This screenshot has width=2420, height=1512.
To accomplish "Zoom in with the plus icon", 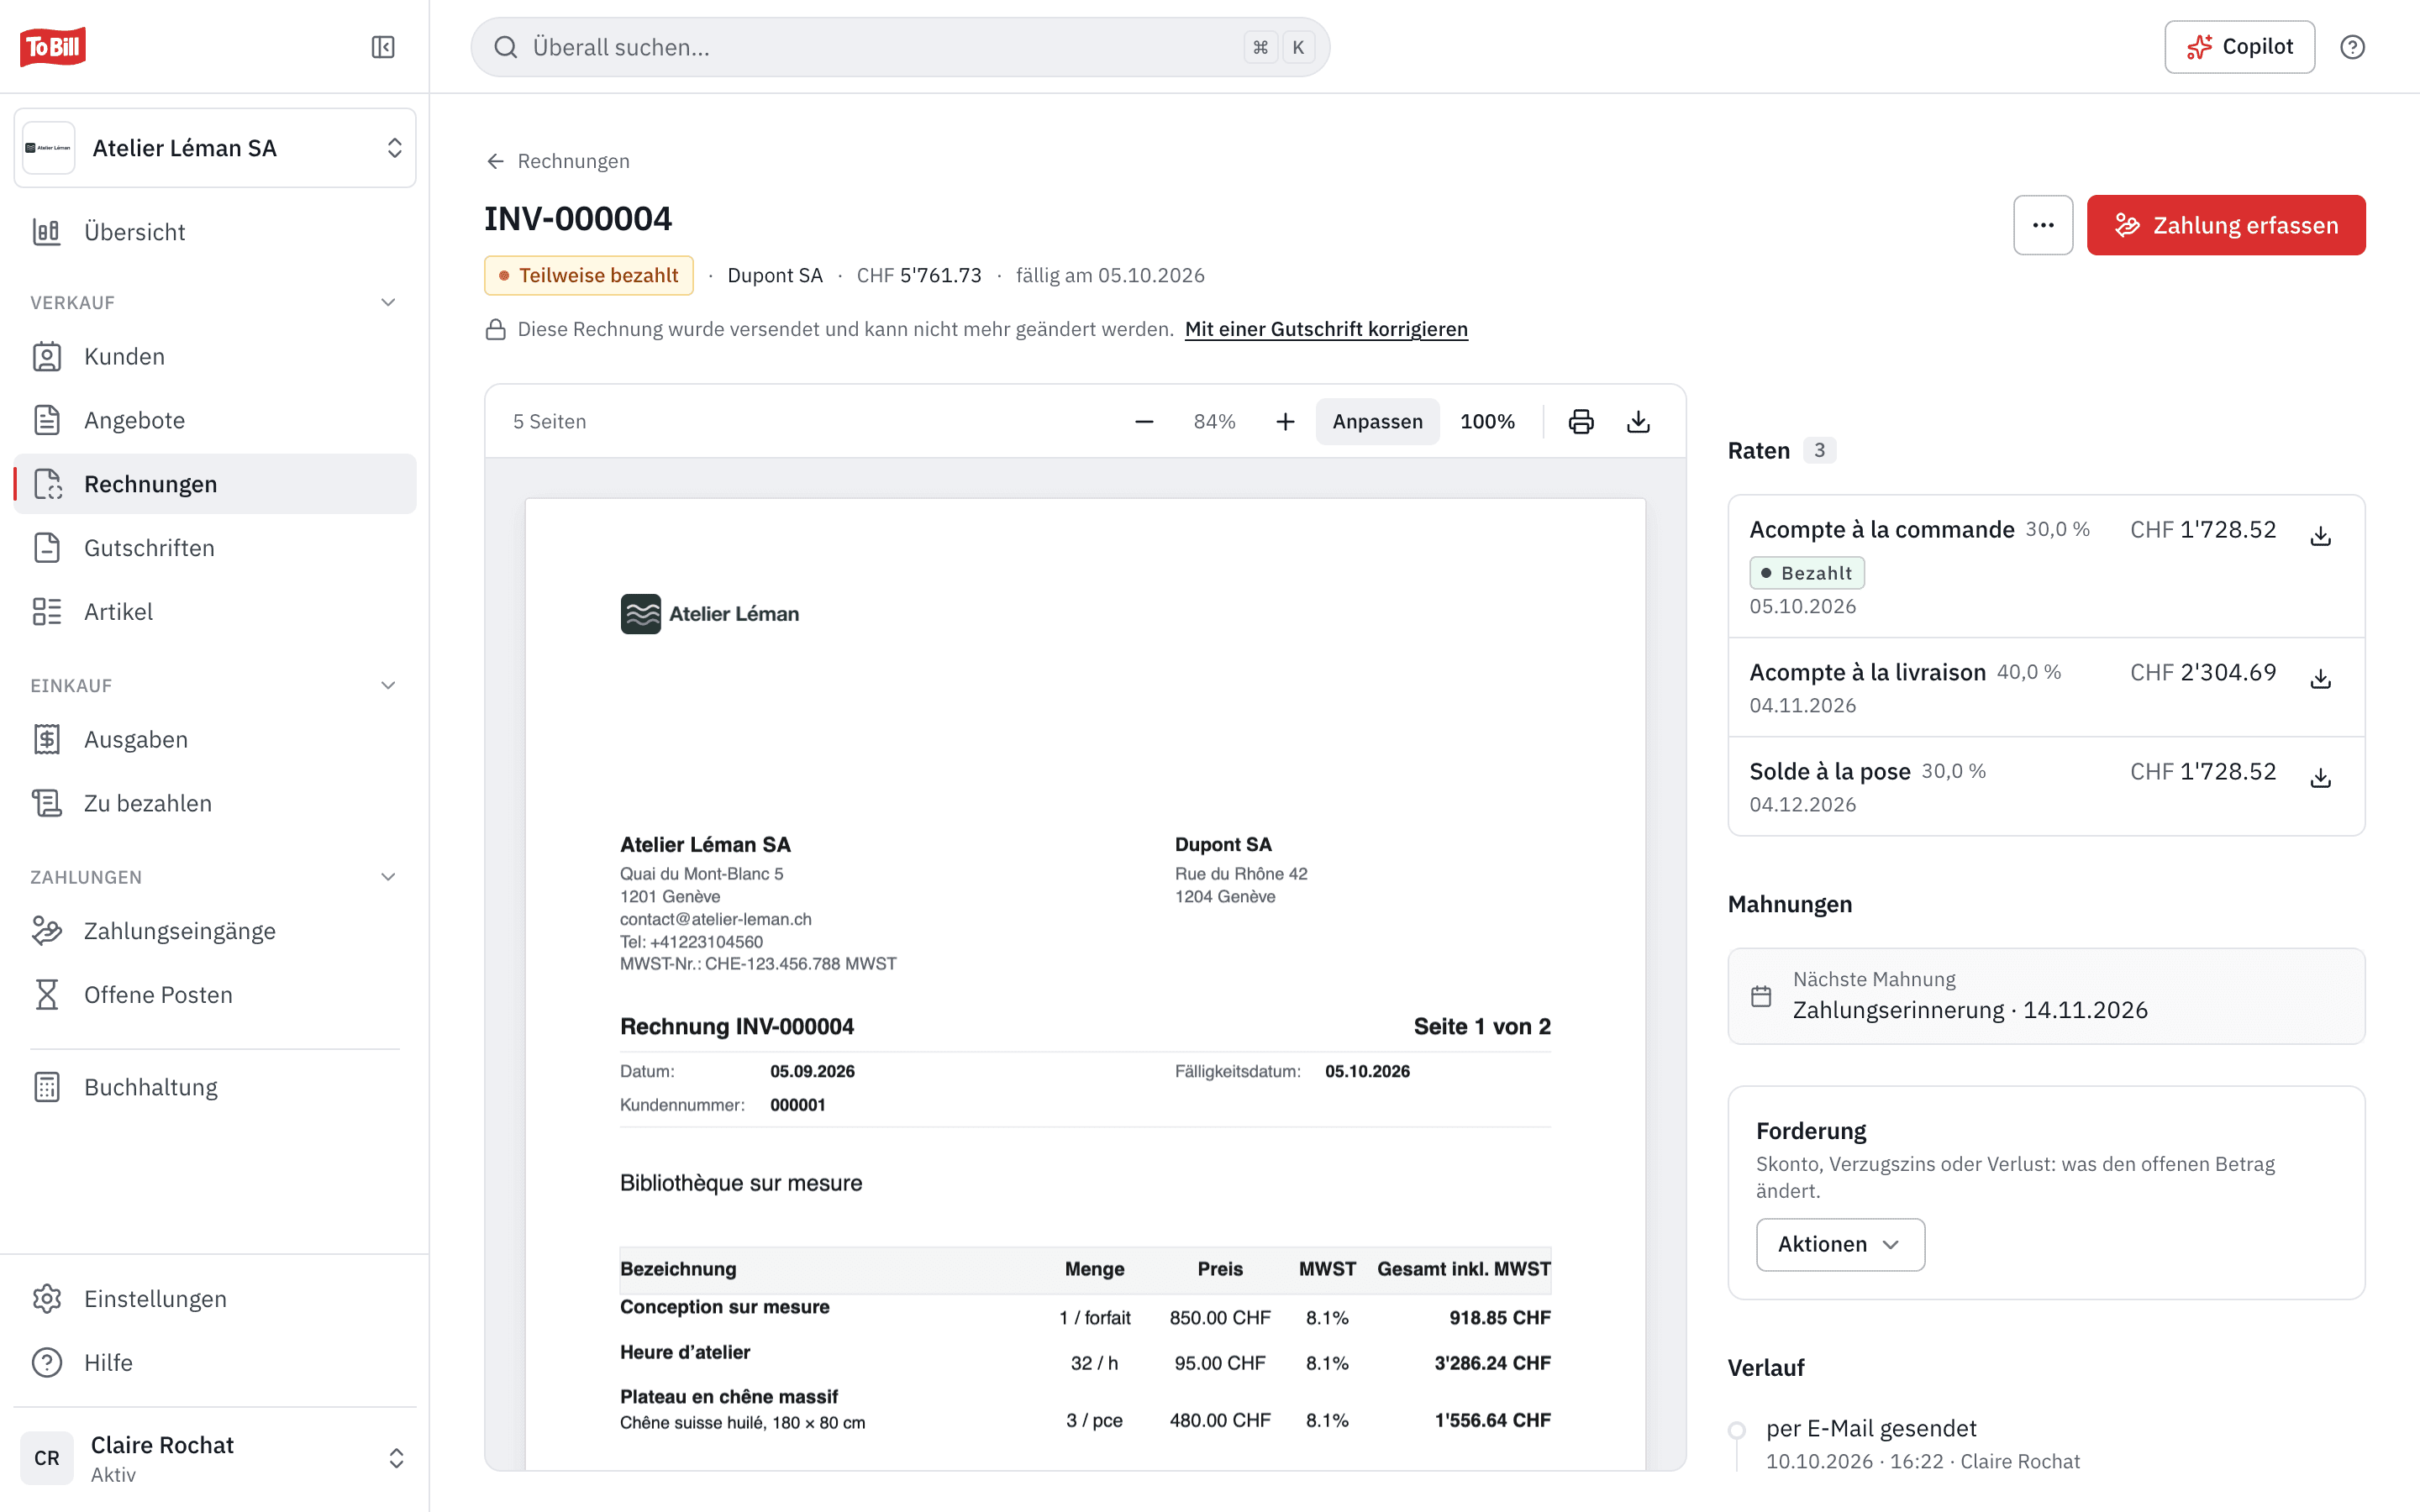I will 1285,421.
